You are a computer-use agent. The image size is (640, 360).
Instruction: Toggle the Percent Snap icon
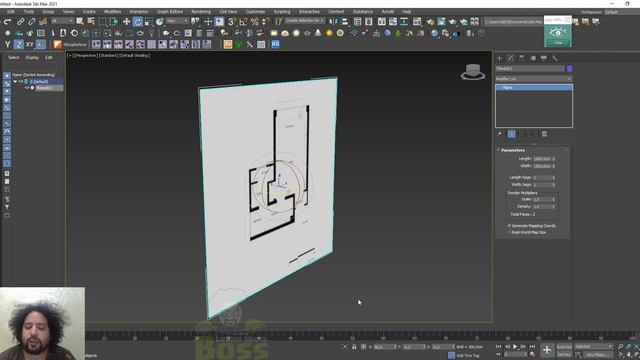click(255, 22)
